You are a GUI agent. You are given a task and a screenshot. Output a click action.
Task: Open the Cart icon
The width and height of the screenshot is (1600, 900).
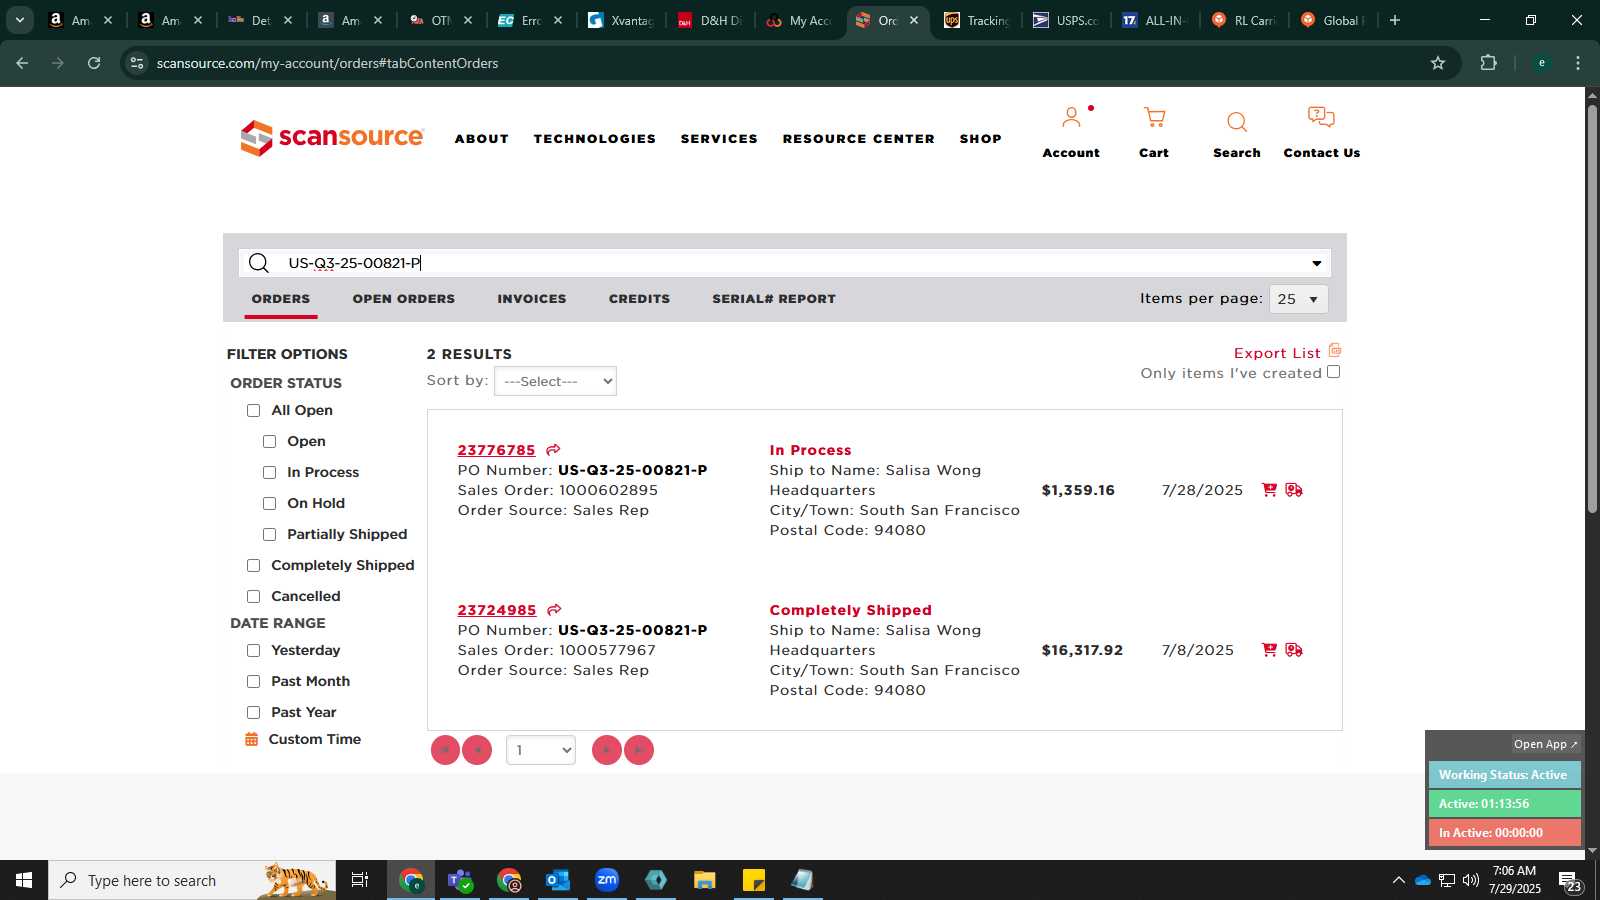(x=1154, y=118)
